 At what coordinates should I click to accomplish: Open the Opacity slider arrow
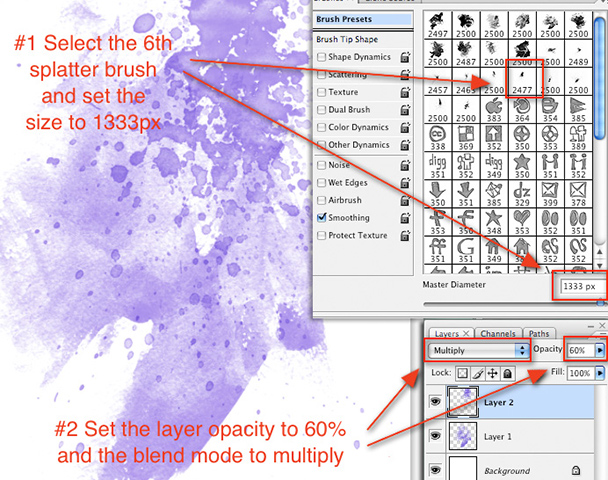[x=600, y=351]
